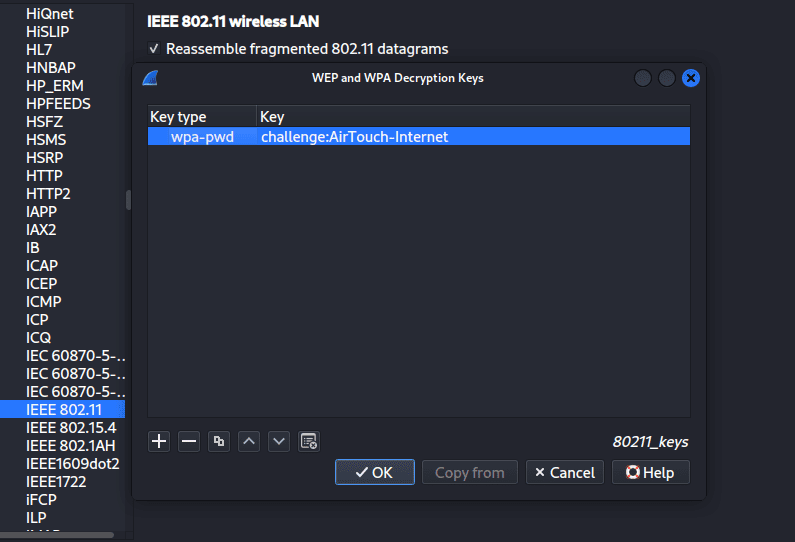Image resolution: width=795 pixels, height=542 pixels.
Task: Move selected key up in list
Action: (249, 441)
